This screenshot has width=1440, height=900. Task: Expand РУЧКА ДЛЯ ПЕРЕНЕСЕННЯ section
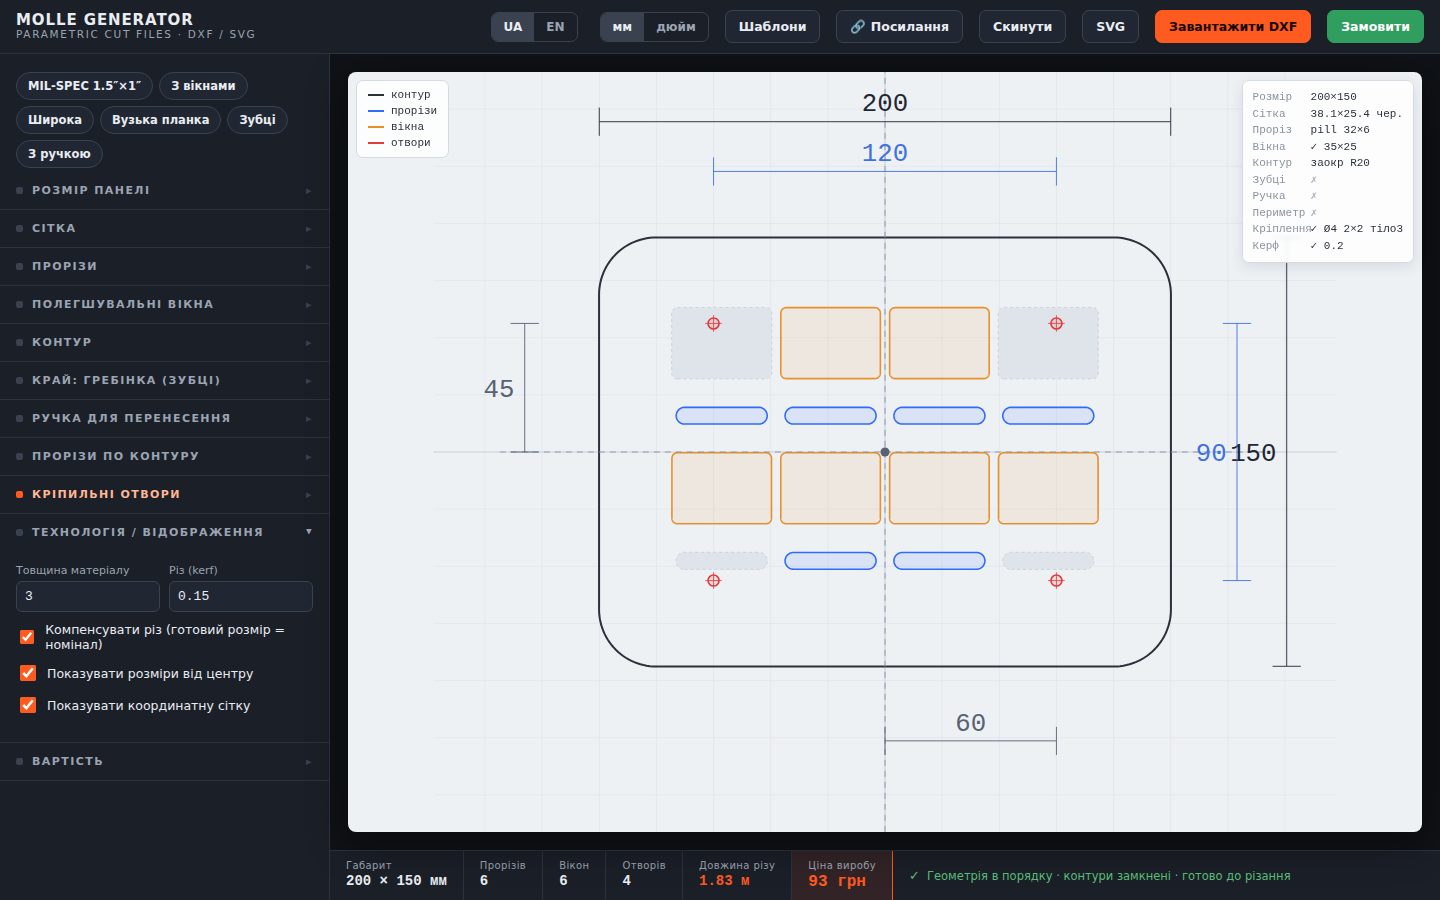[x=164, y=418]
